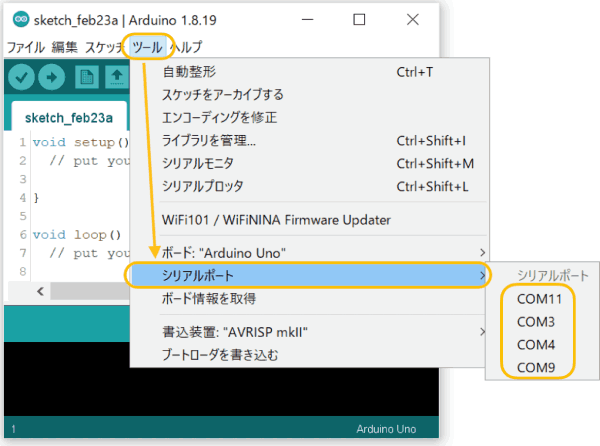Open the ファイル menu
Screen dimensions: 600x446
(x=26, y=47)
